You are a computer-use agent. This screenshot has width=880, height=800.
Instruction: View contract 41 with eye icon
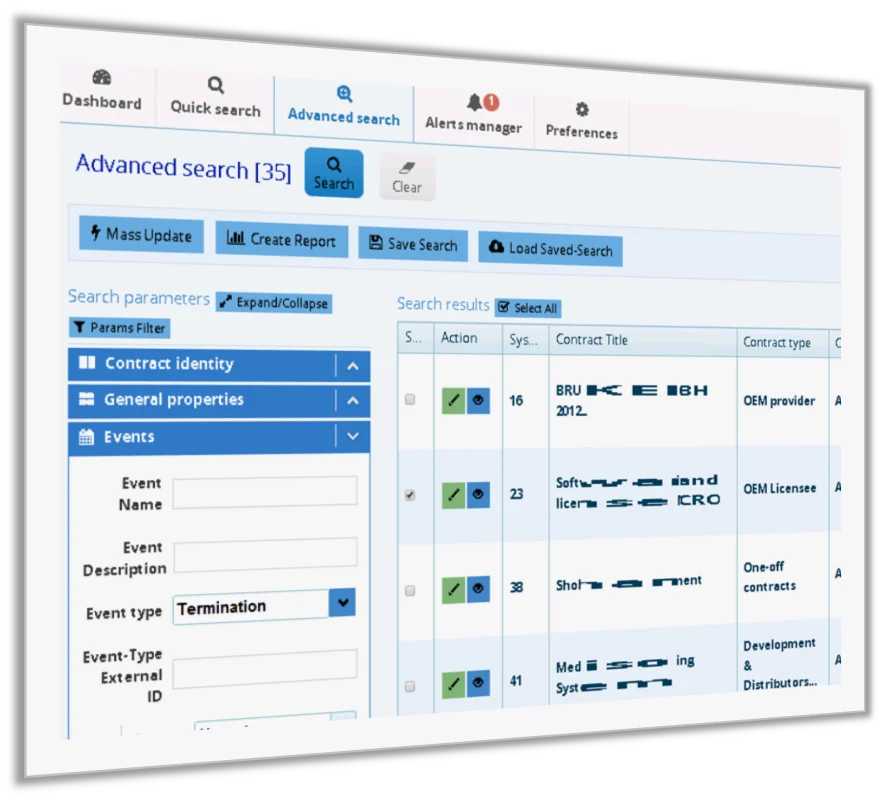point(478,683)
